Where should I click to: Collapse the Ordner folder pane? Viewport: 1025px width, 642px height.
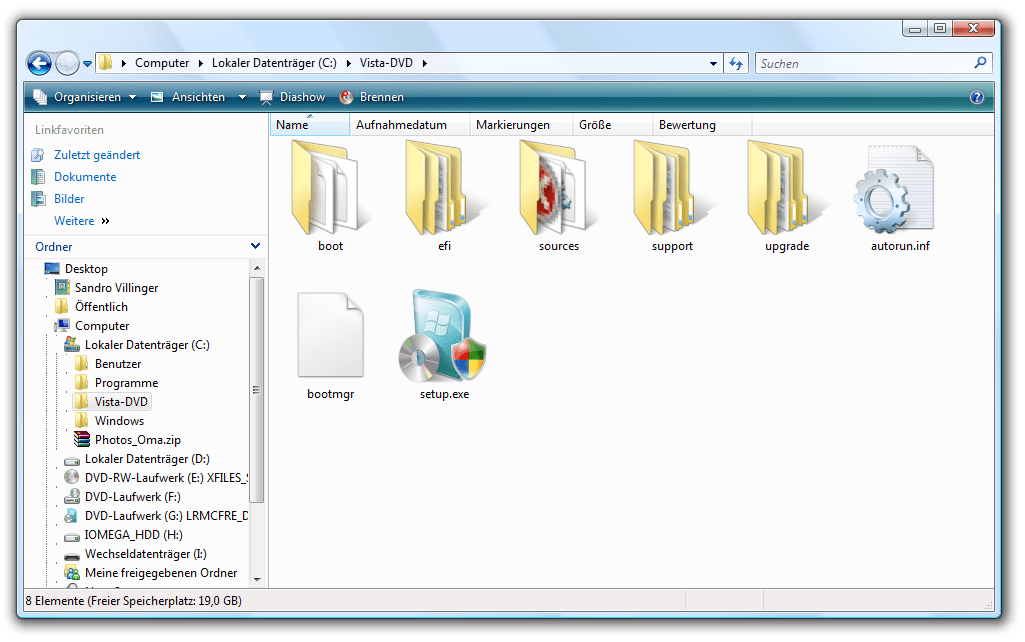pos(255,246)
